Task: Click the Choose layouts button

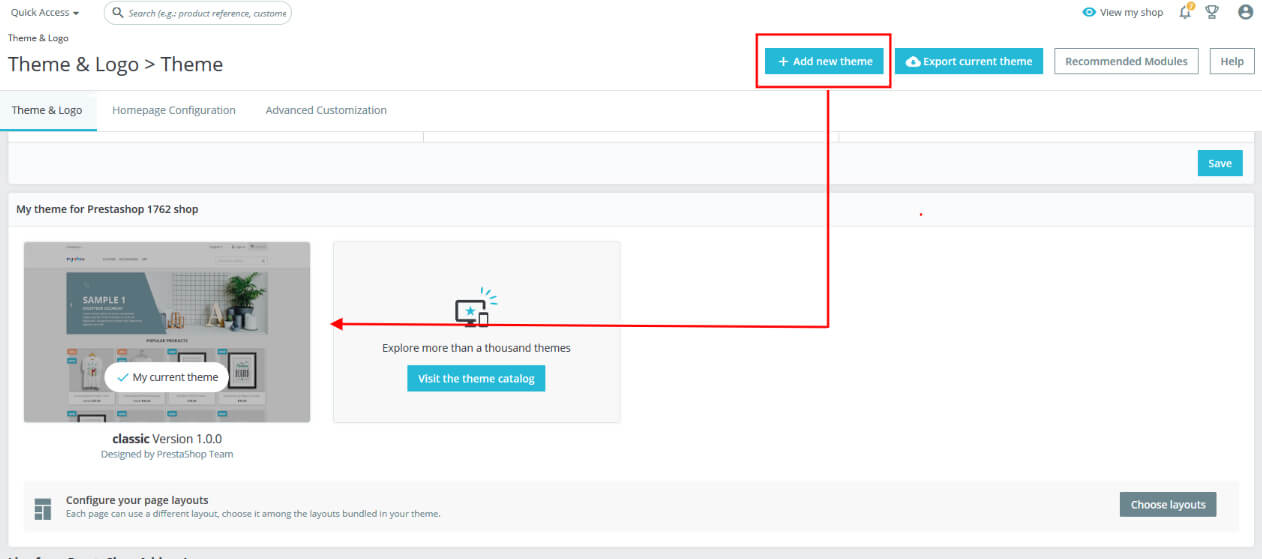Action: click(1168, 504)
